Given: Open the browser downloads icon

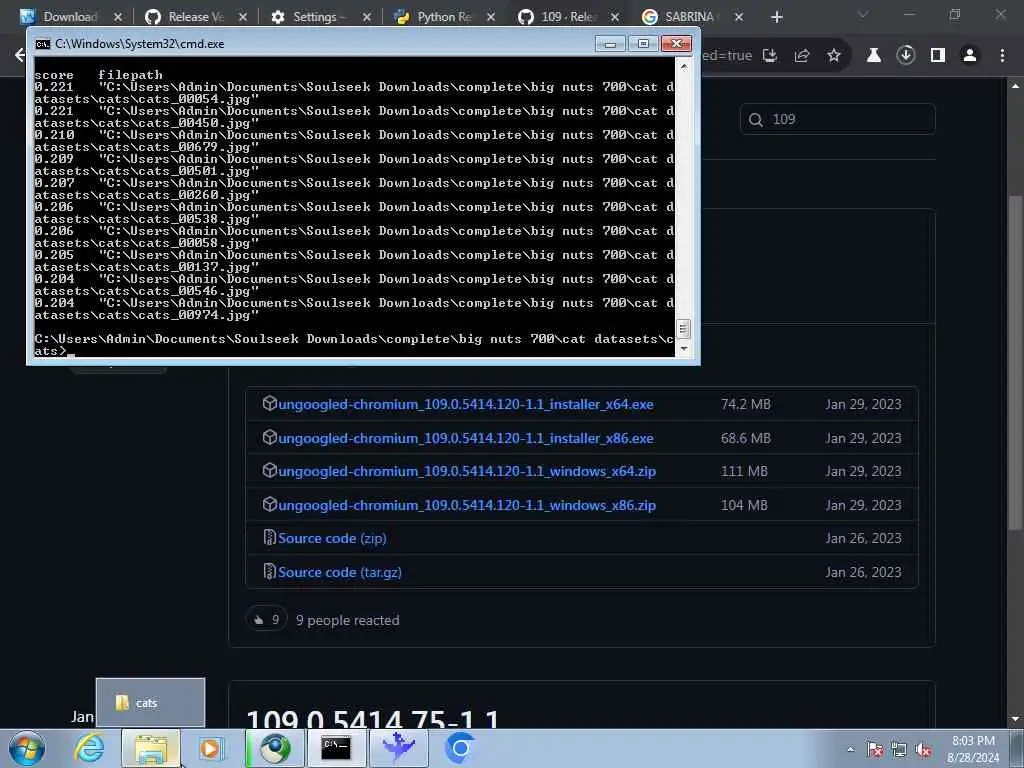Looking at the screenshot, I should (906, 56).
